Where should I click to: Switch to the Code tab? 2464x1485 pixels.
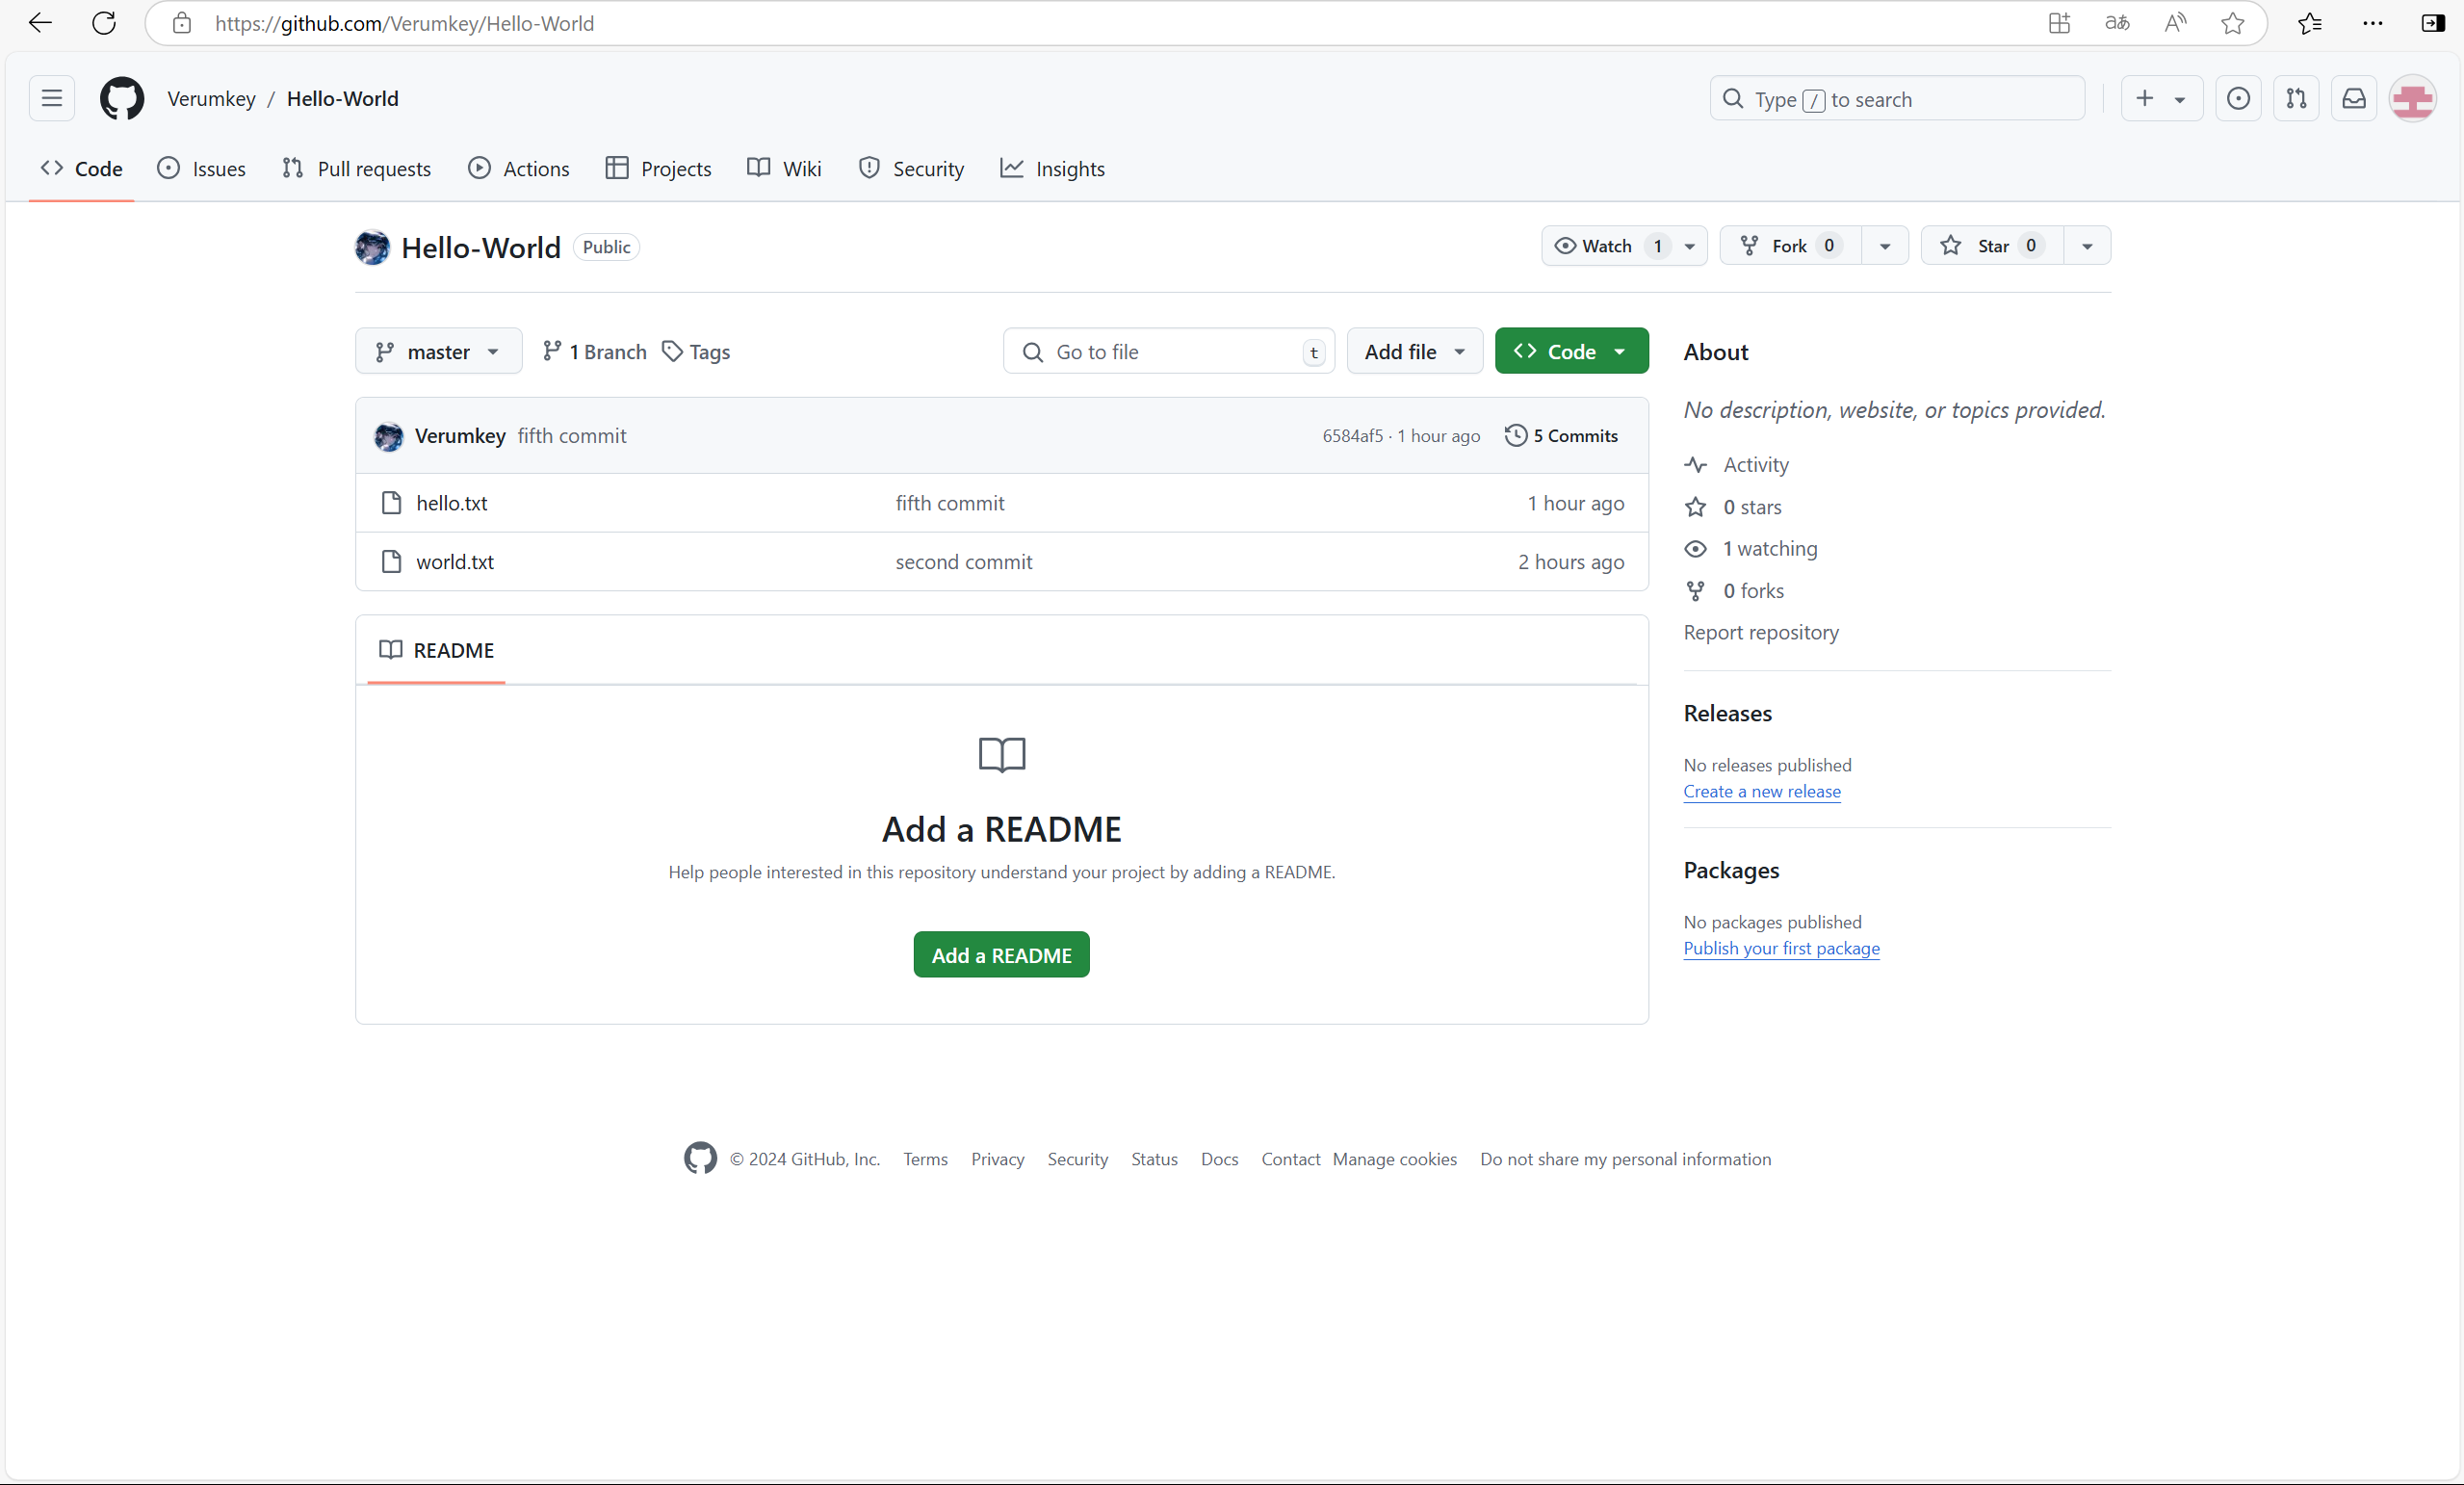82,169
